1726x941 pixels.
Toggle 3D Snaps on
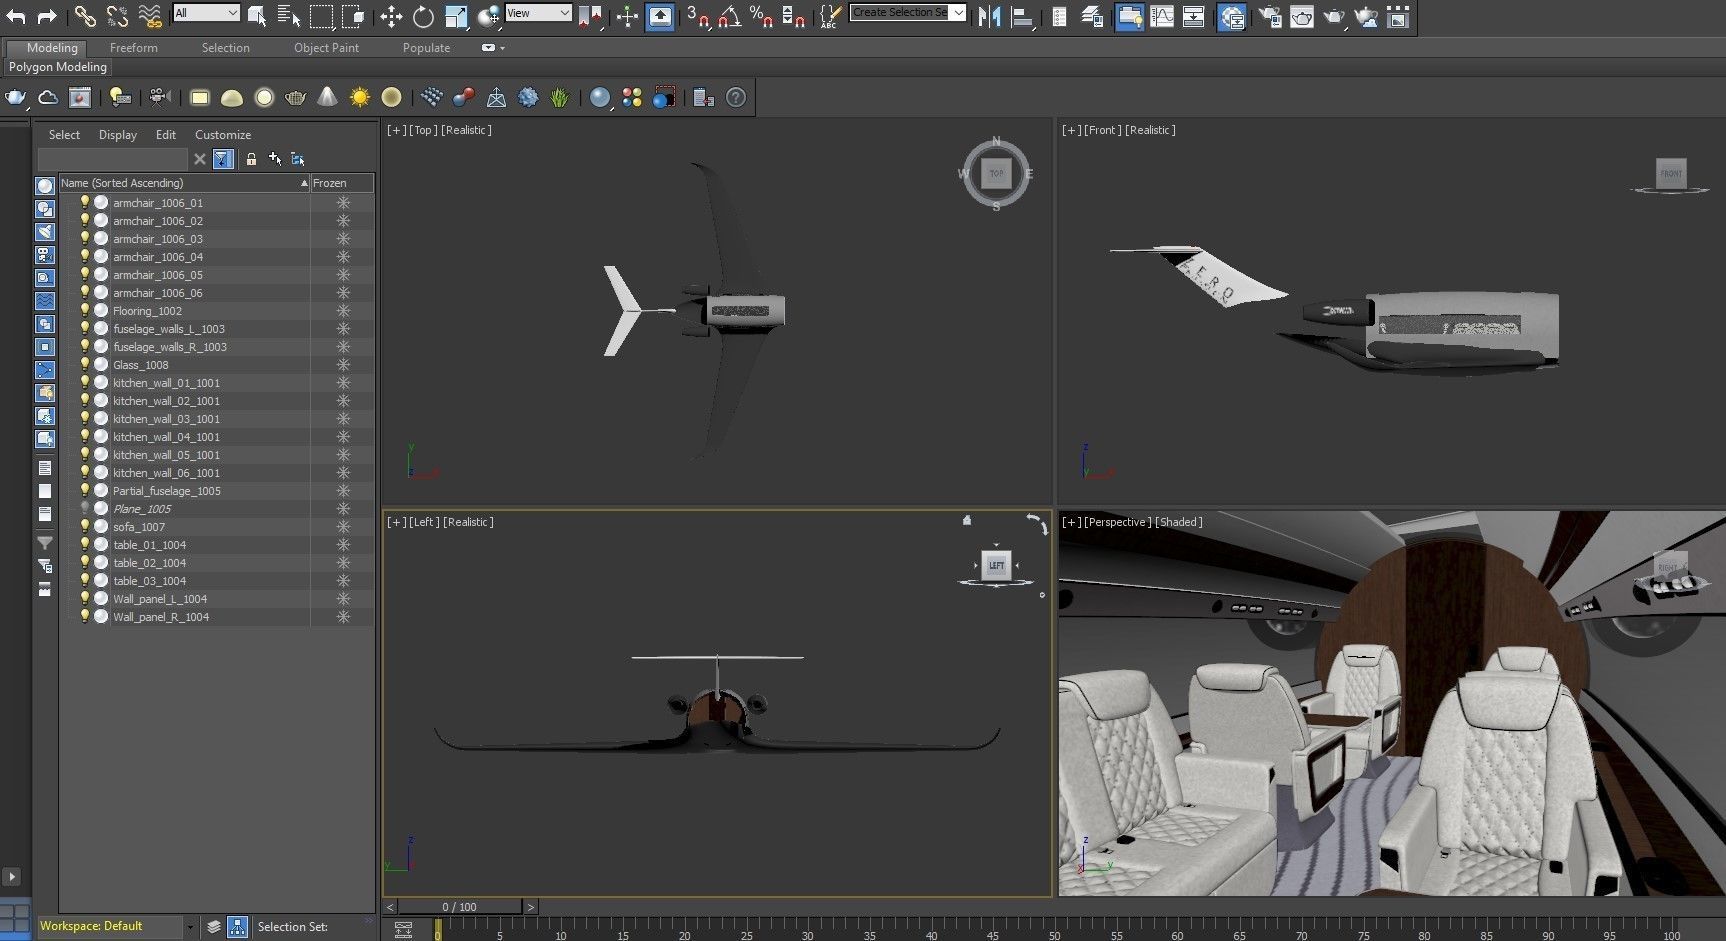pyautogui.click(x=699, y=16)
